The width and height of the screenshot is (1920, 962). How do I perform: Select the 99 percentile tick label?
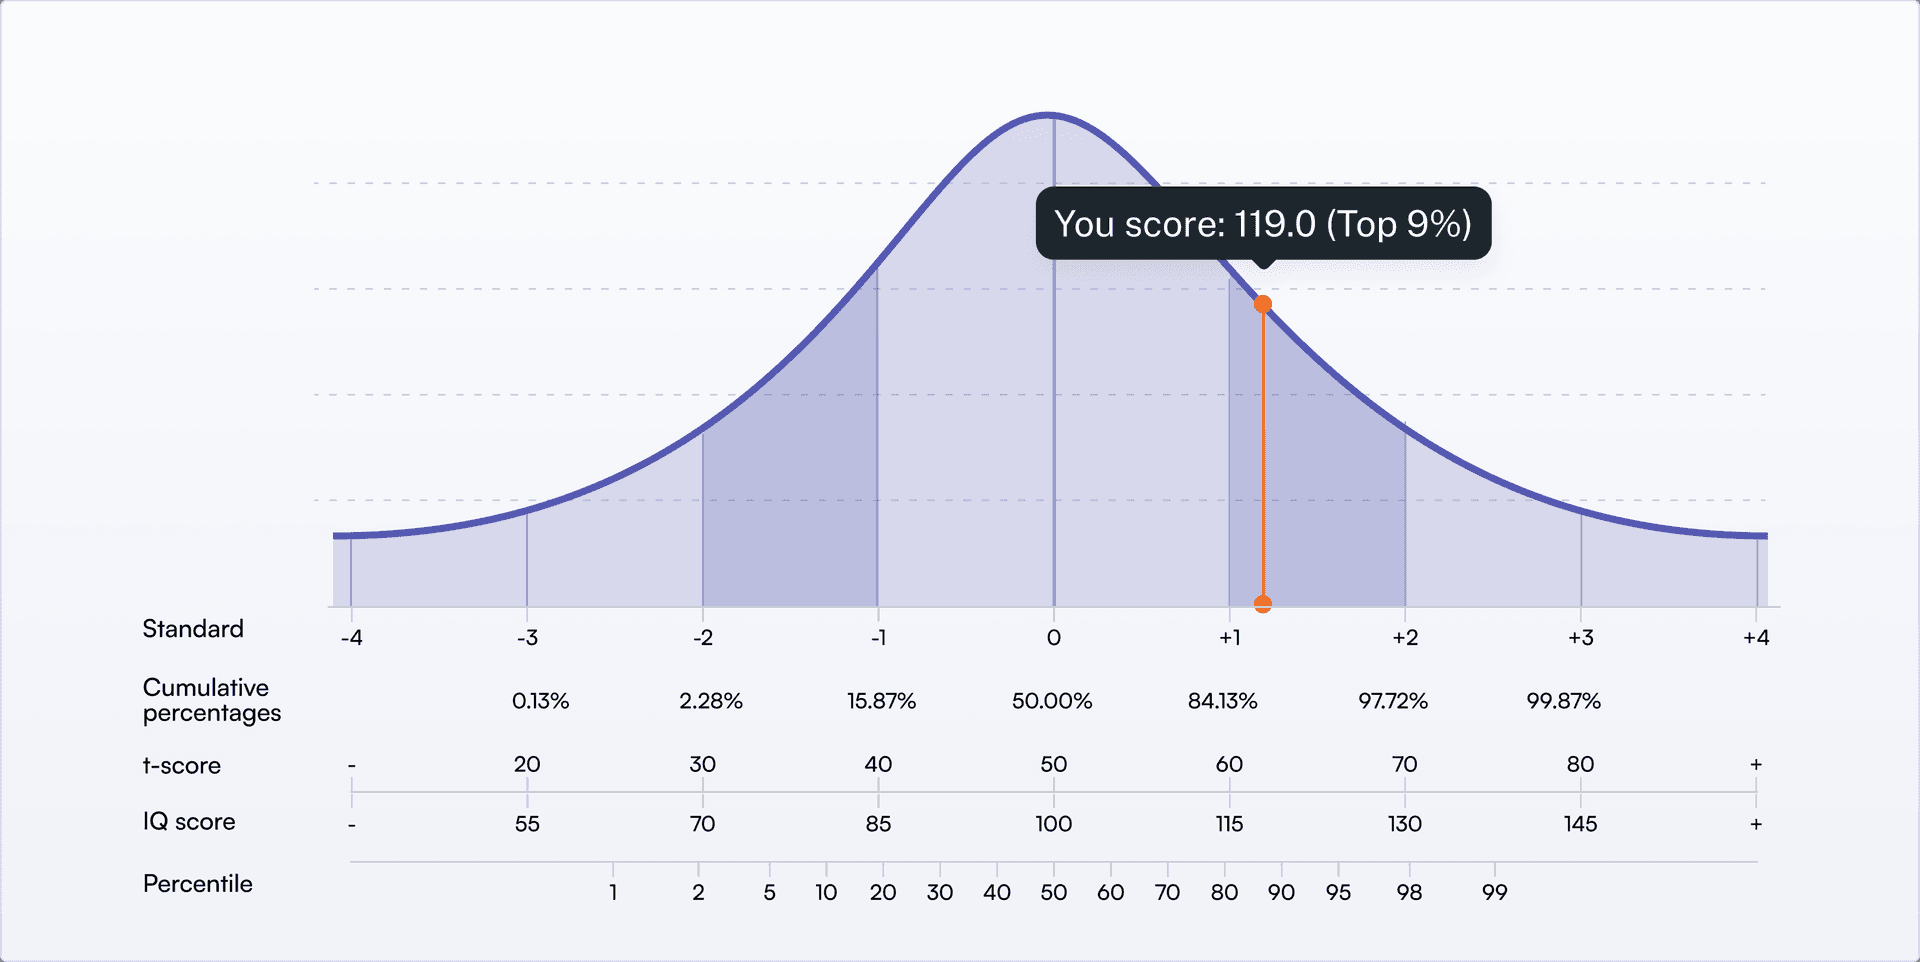(1495, 892)
